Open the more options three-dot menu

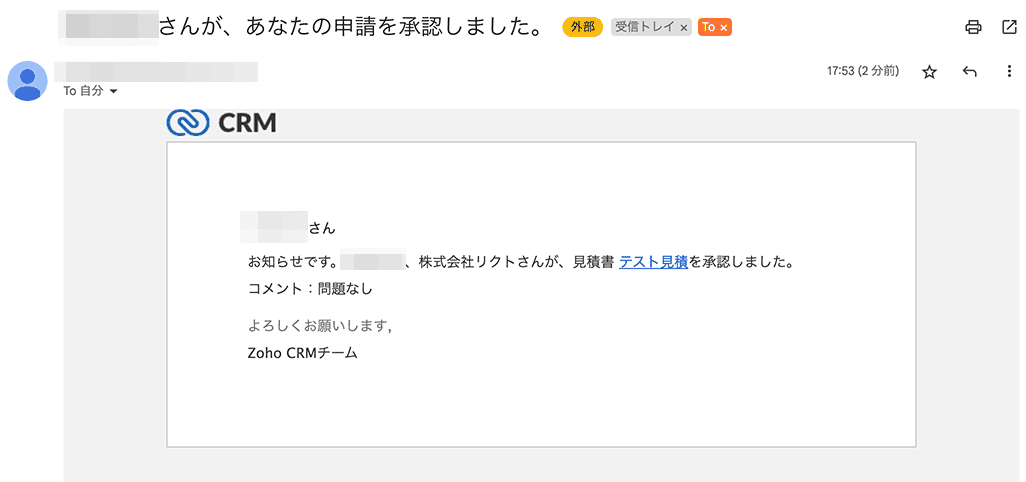tap(1008, 72)
